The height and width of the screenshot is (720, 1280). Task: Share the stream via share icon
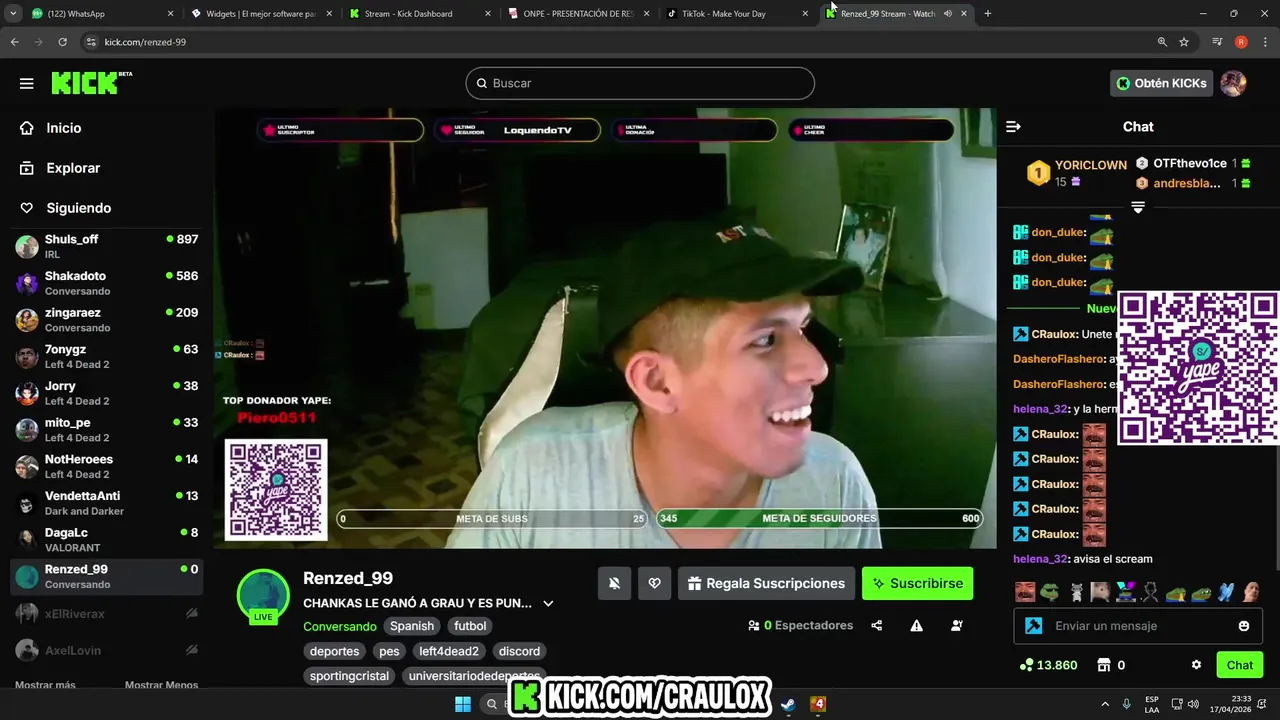877,625
